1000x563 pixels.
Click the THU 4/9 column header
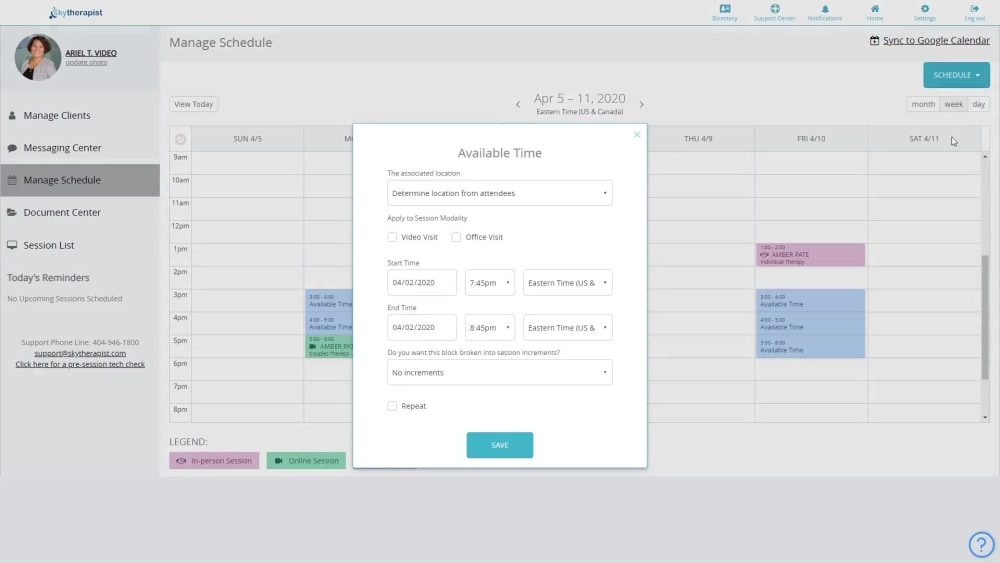tap(698, 138)
